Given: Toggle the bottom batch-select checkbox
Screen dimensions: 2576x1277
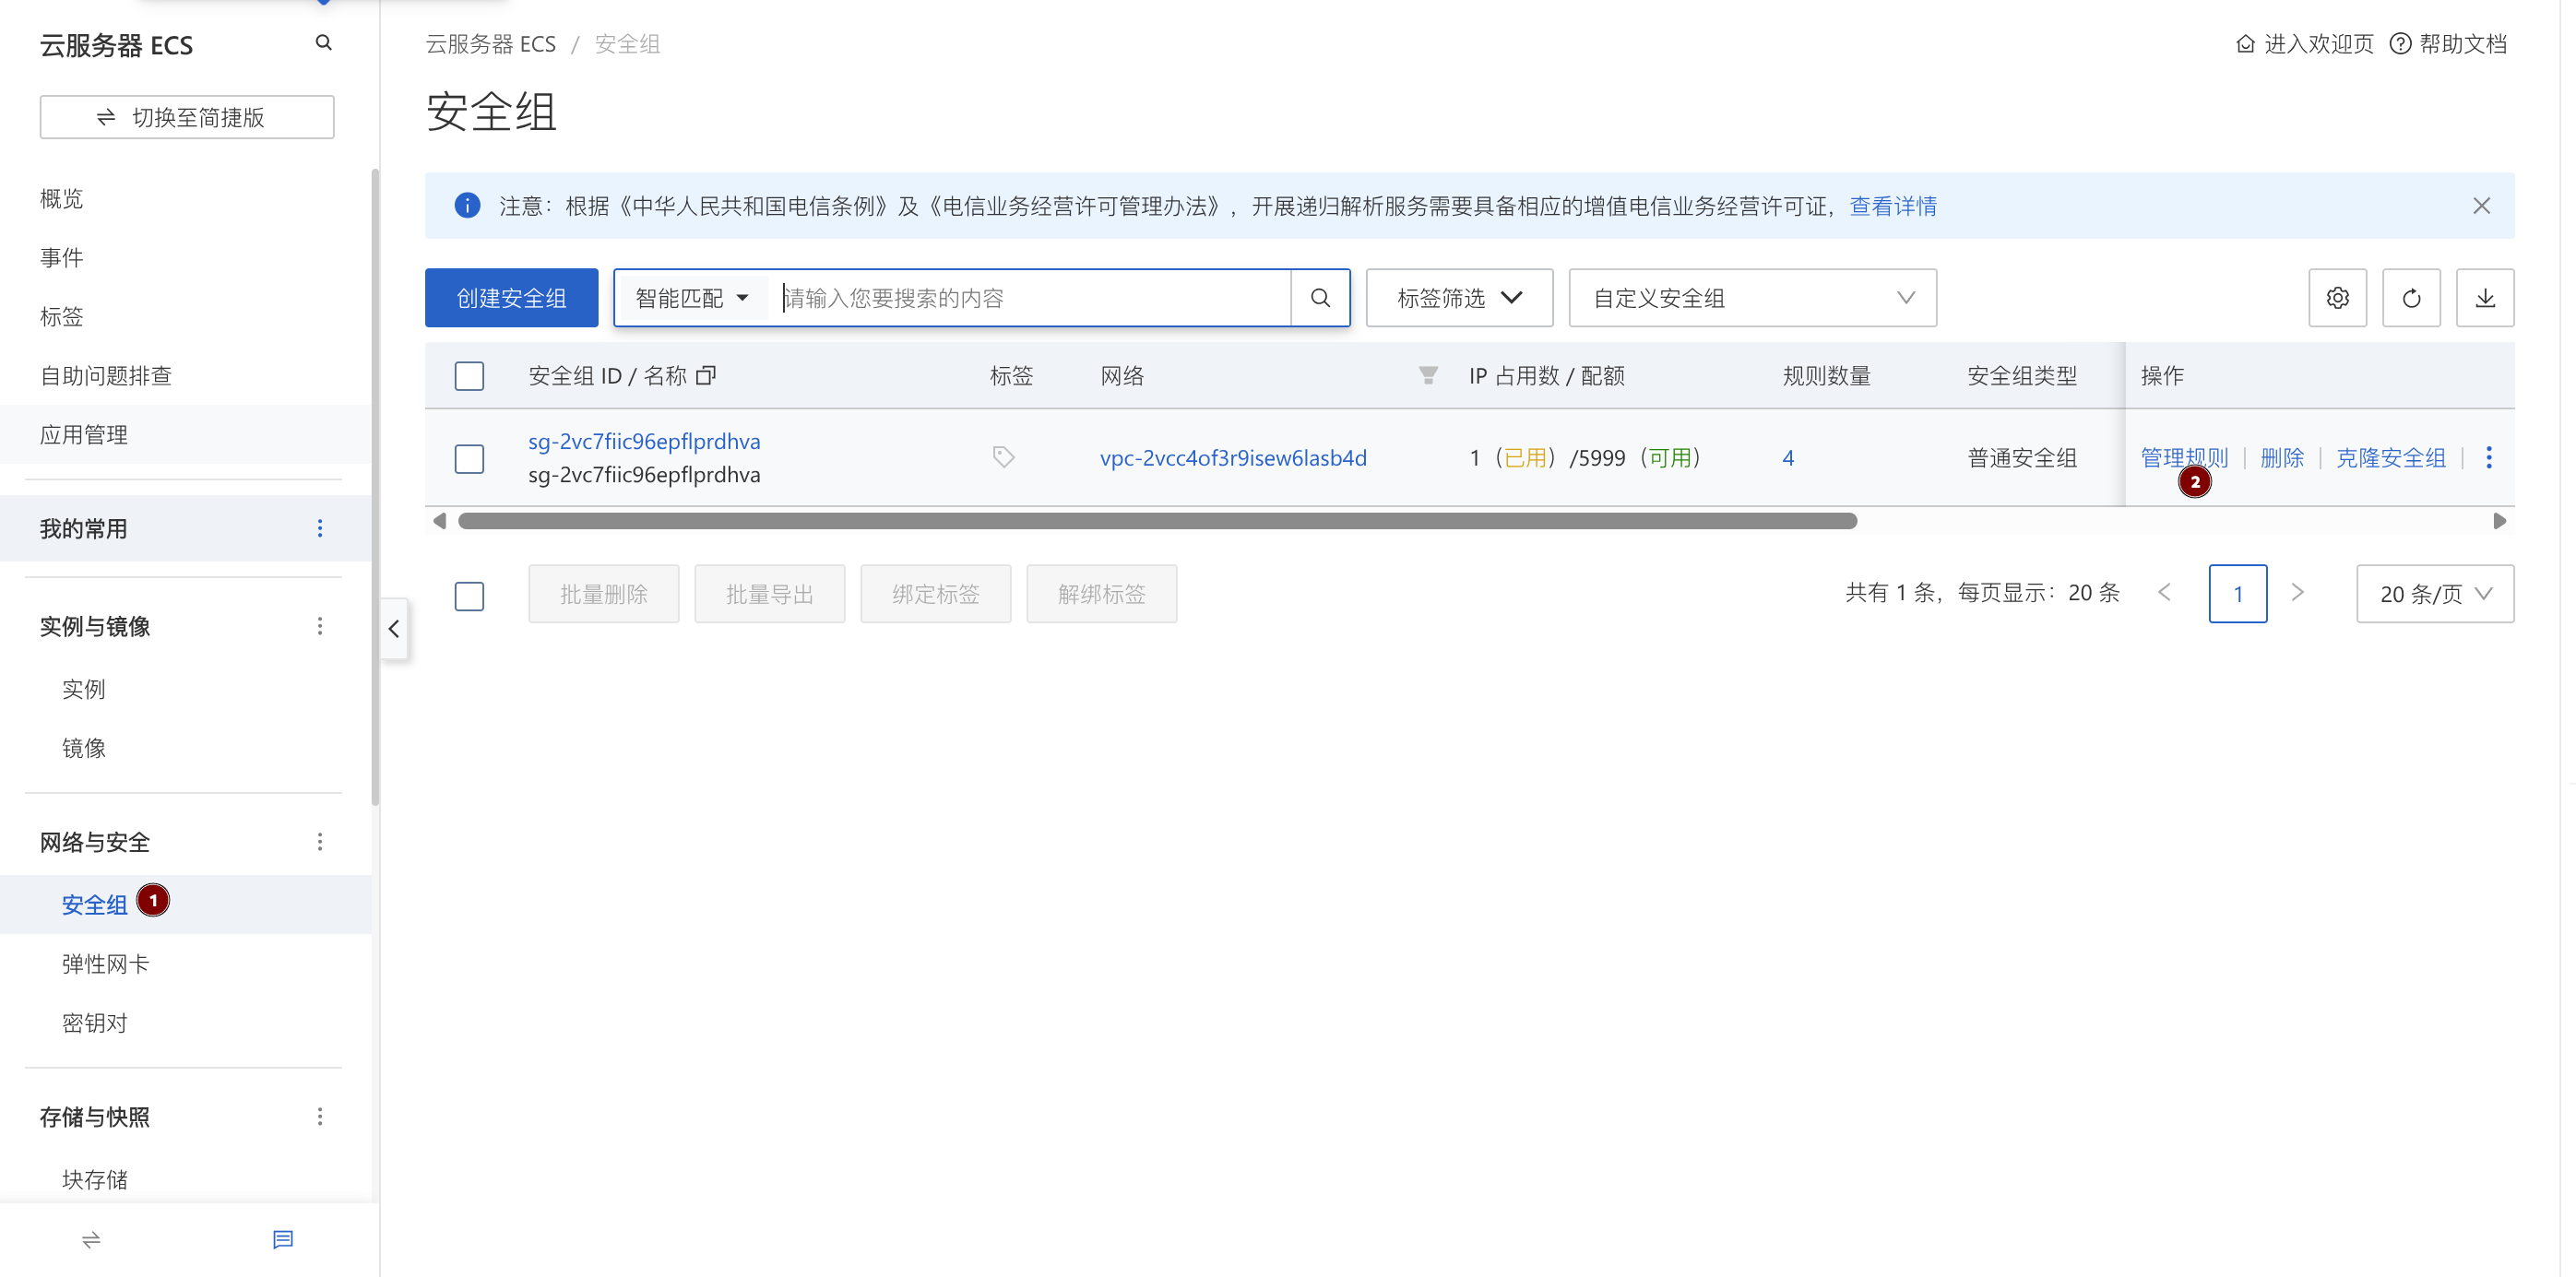Looking at the screenshot, I should pos(469,595).
